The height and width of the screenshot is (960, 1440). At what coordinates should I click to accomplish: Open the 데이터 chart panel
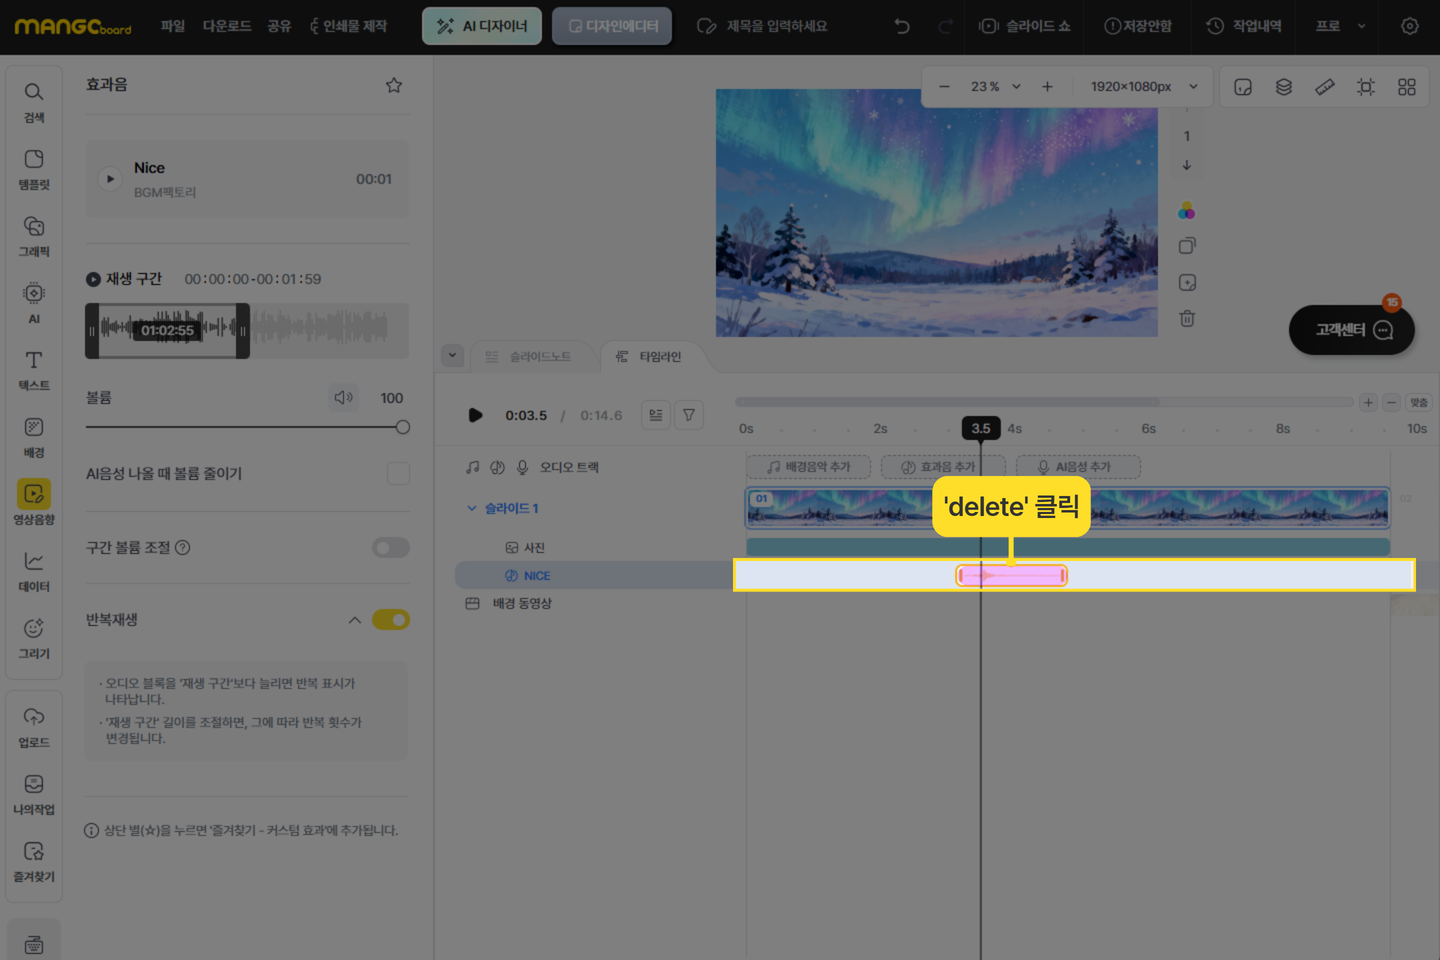(34, 570)
